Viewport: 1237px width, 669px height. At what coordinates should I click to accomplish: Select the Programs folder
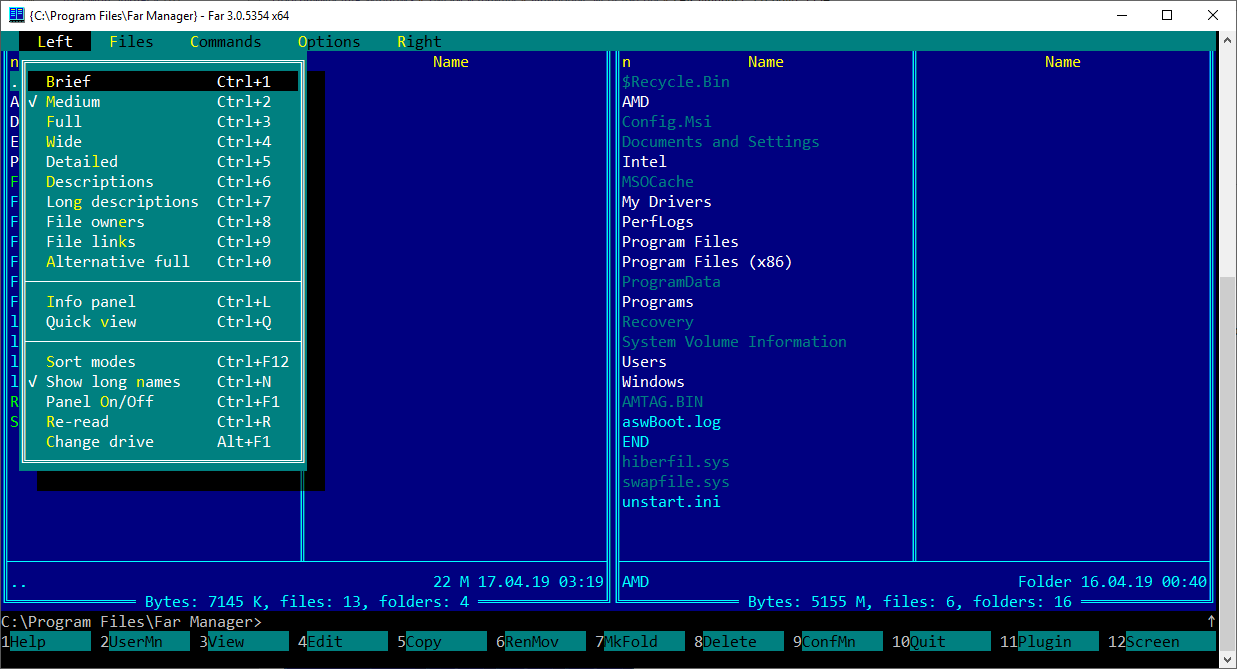(658, 302)
